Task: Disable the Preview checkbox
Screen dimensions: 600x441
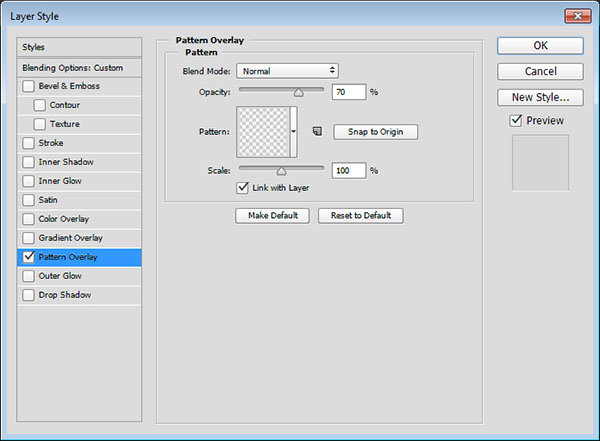Action: [x=515, y=121]
